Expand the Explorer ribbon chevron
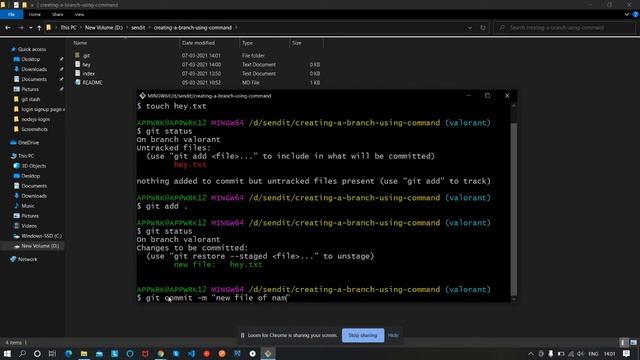Image resolution: width=640 pixels, height=360 pixels. (x=627, y=14)
